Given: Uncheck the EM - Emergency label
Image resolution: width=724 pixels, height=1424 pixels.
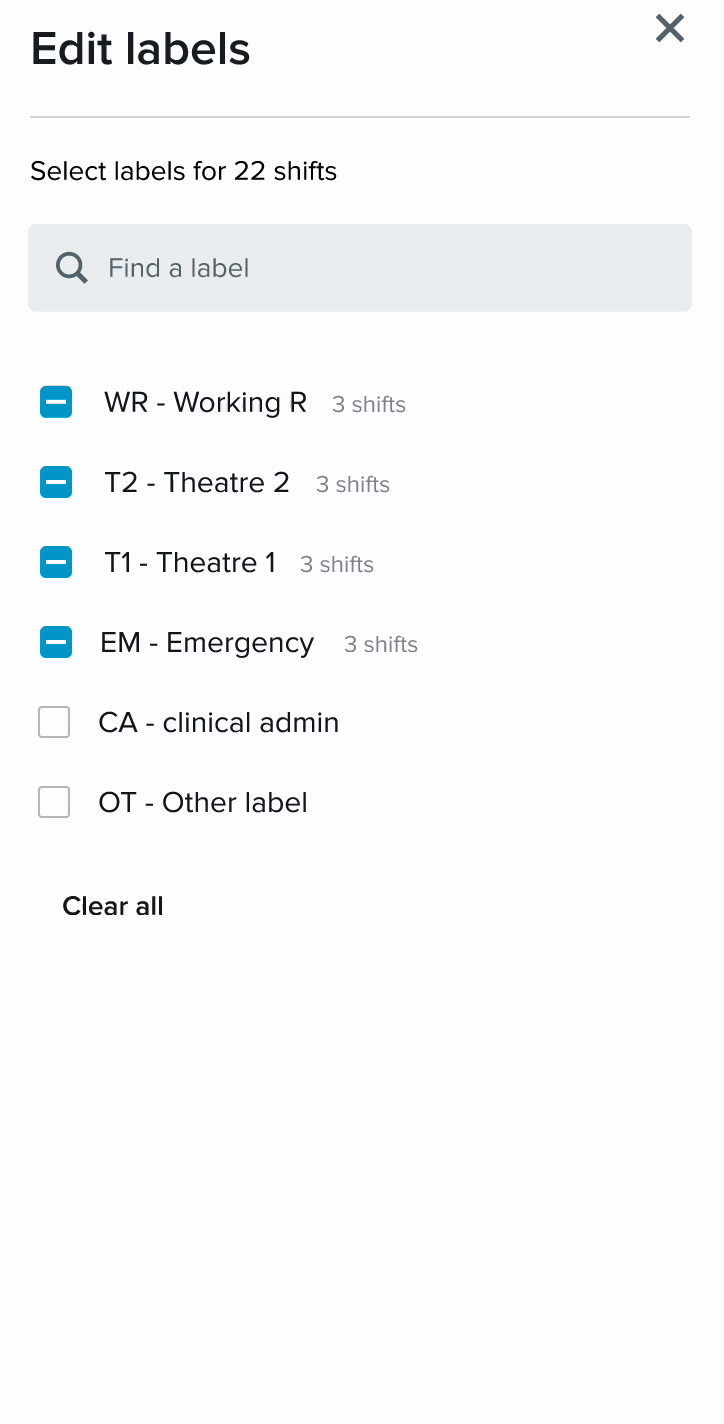Looking at the screenshot, I should [x=55, y=642].
